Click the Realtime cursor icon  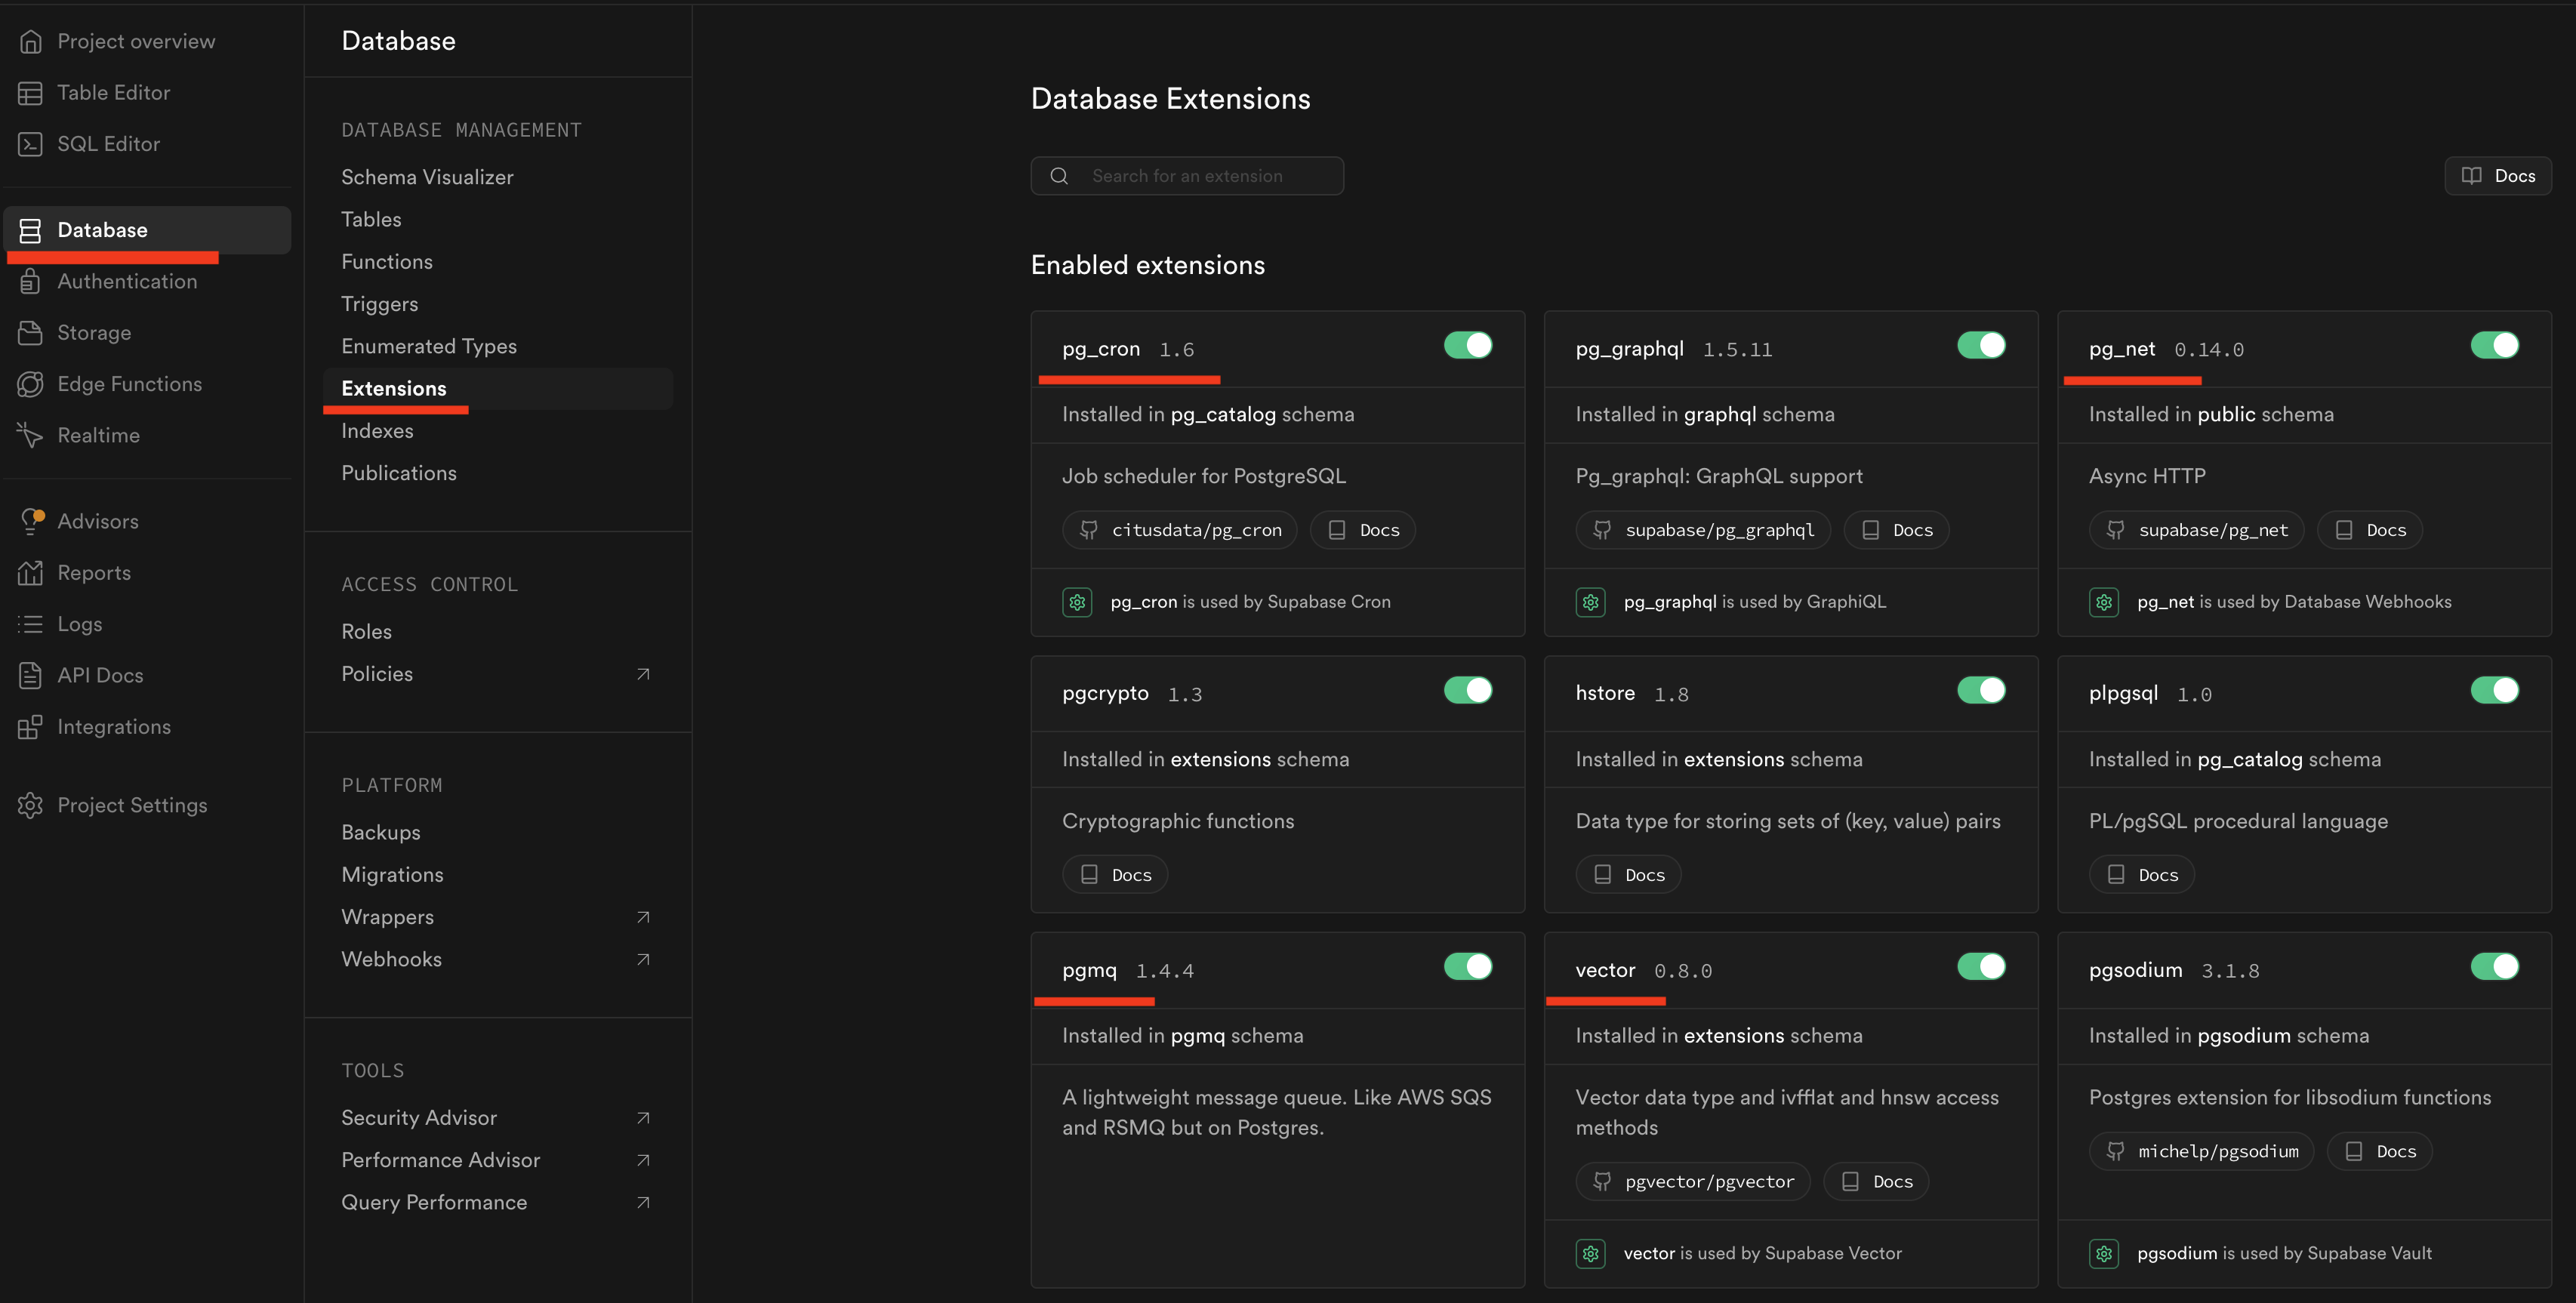click(x=30, y=435)
